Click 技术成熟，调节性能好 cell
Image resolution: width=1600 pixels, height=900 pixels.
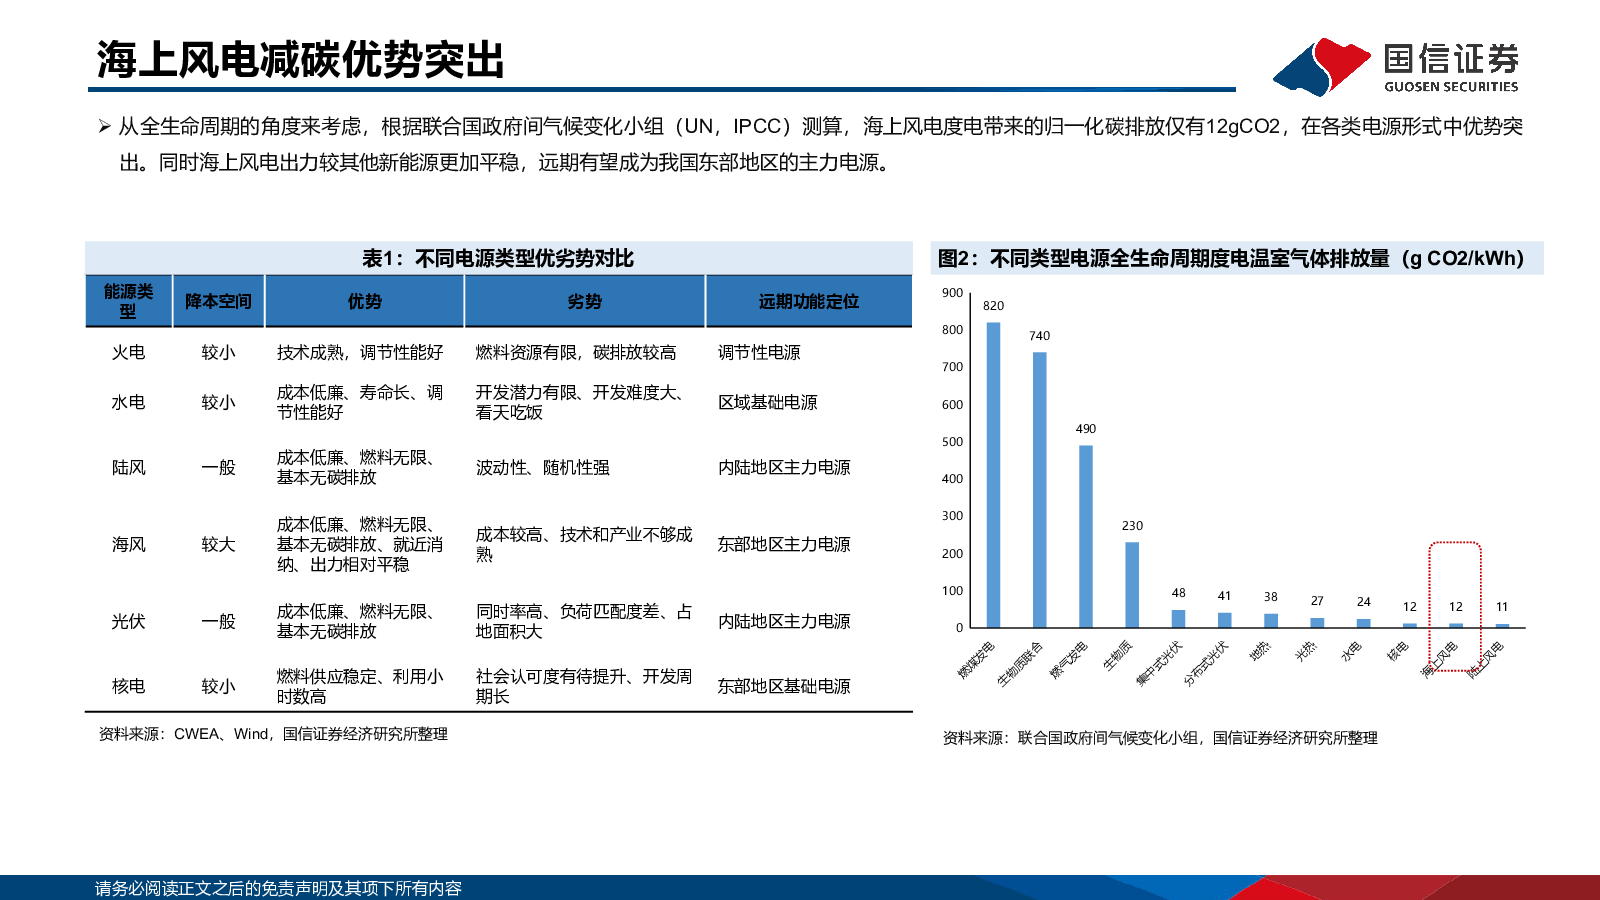pos(360,352)
